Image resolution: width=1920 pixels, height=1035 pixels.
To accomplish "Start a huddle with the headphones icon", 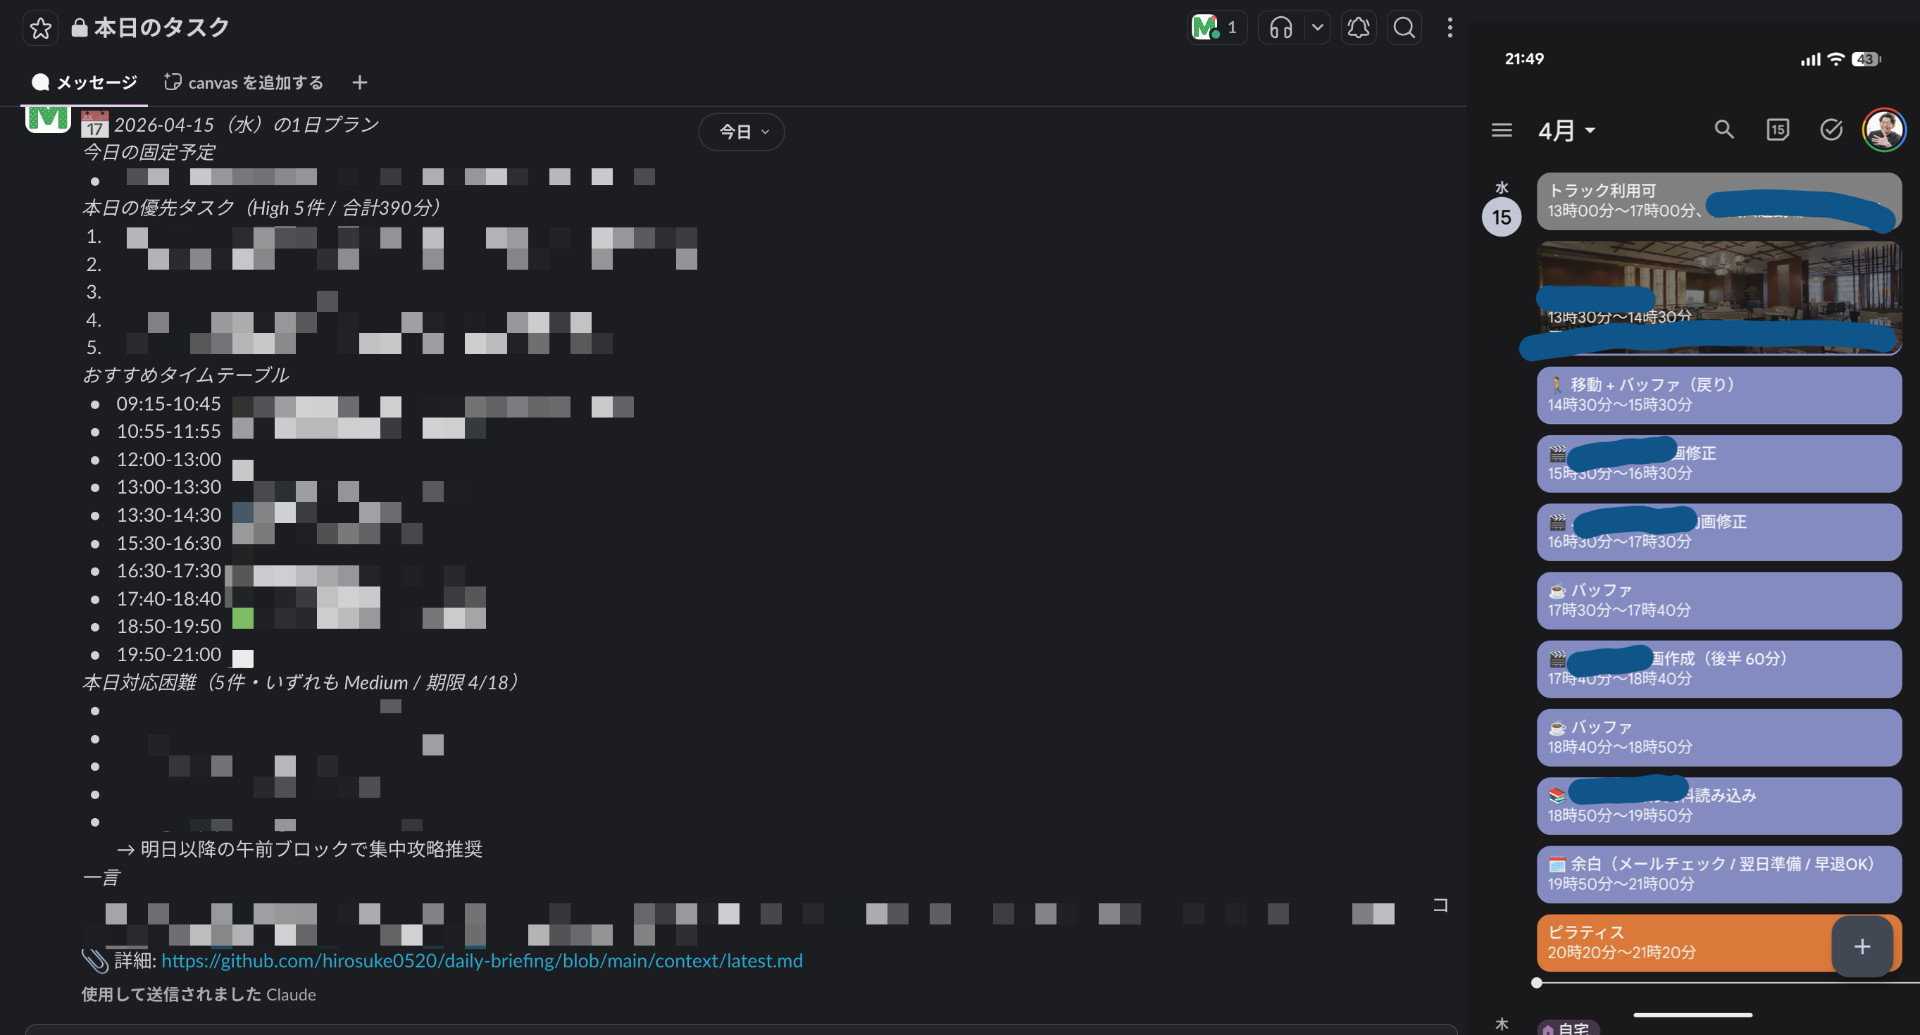I will point(1281,27).
